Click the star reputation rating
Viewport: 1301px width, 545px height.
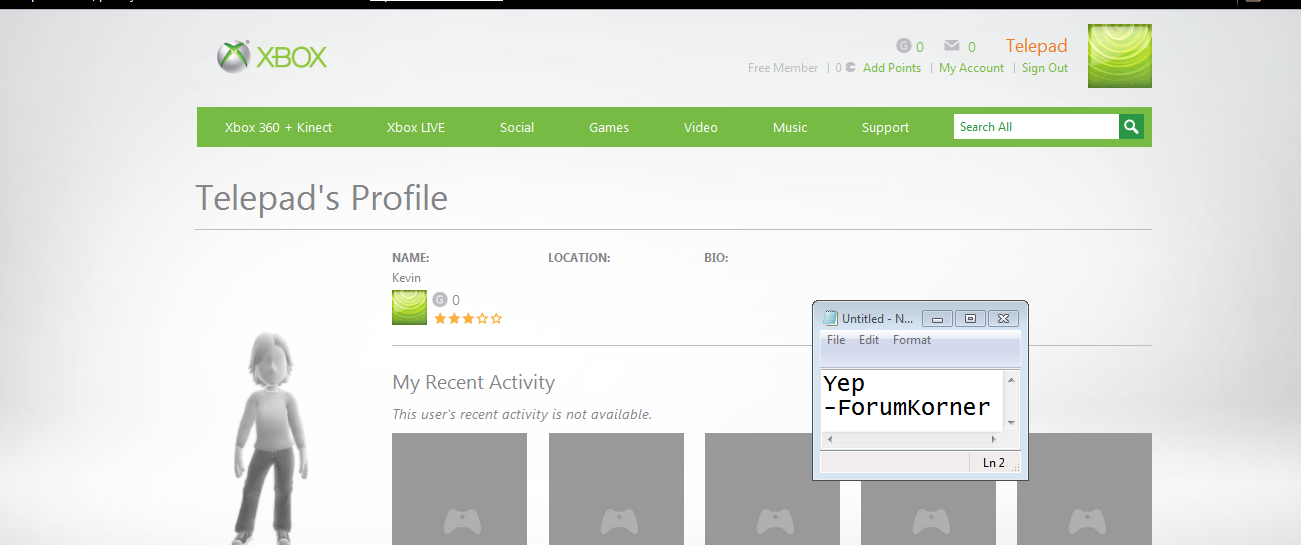click(468, 318)
